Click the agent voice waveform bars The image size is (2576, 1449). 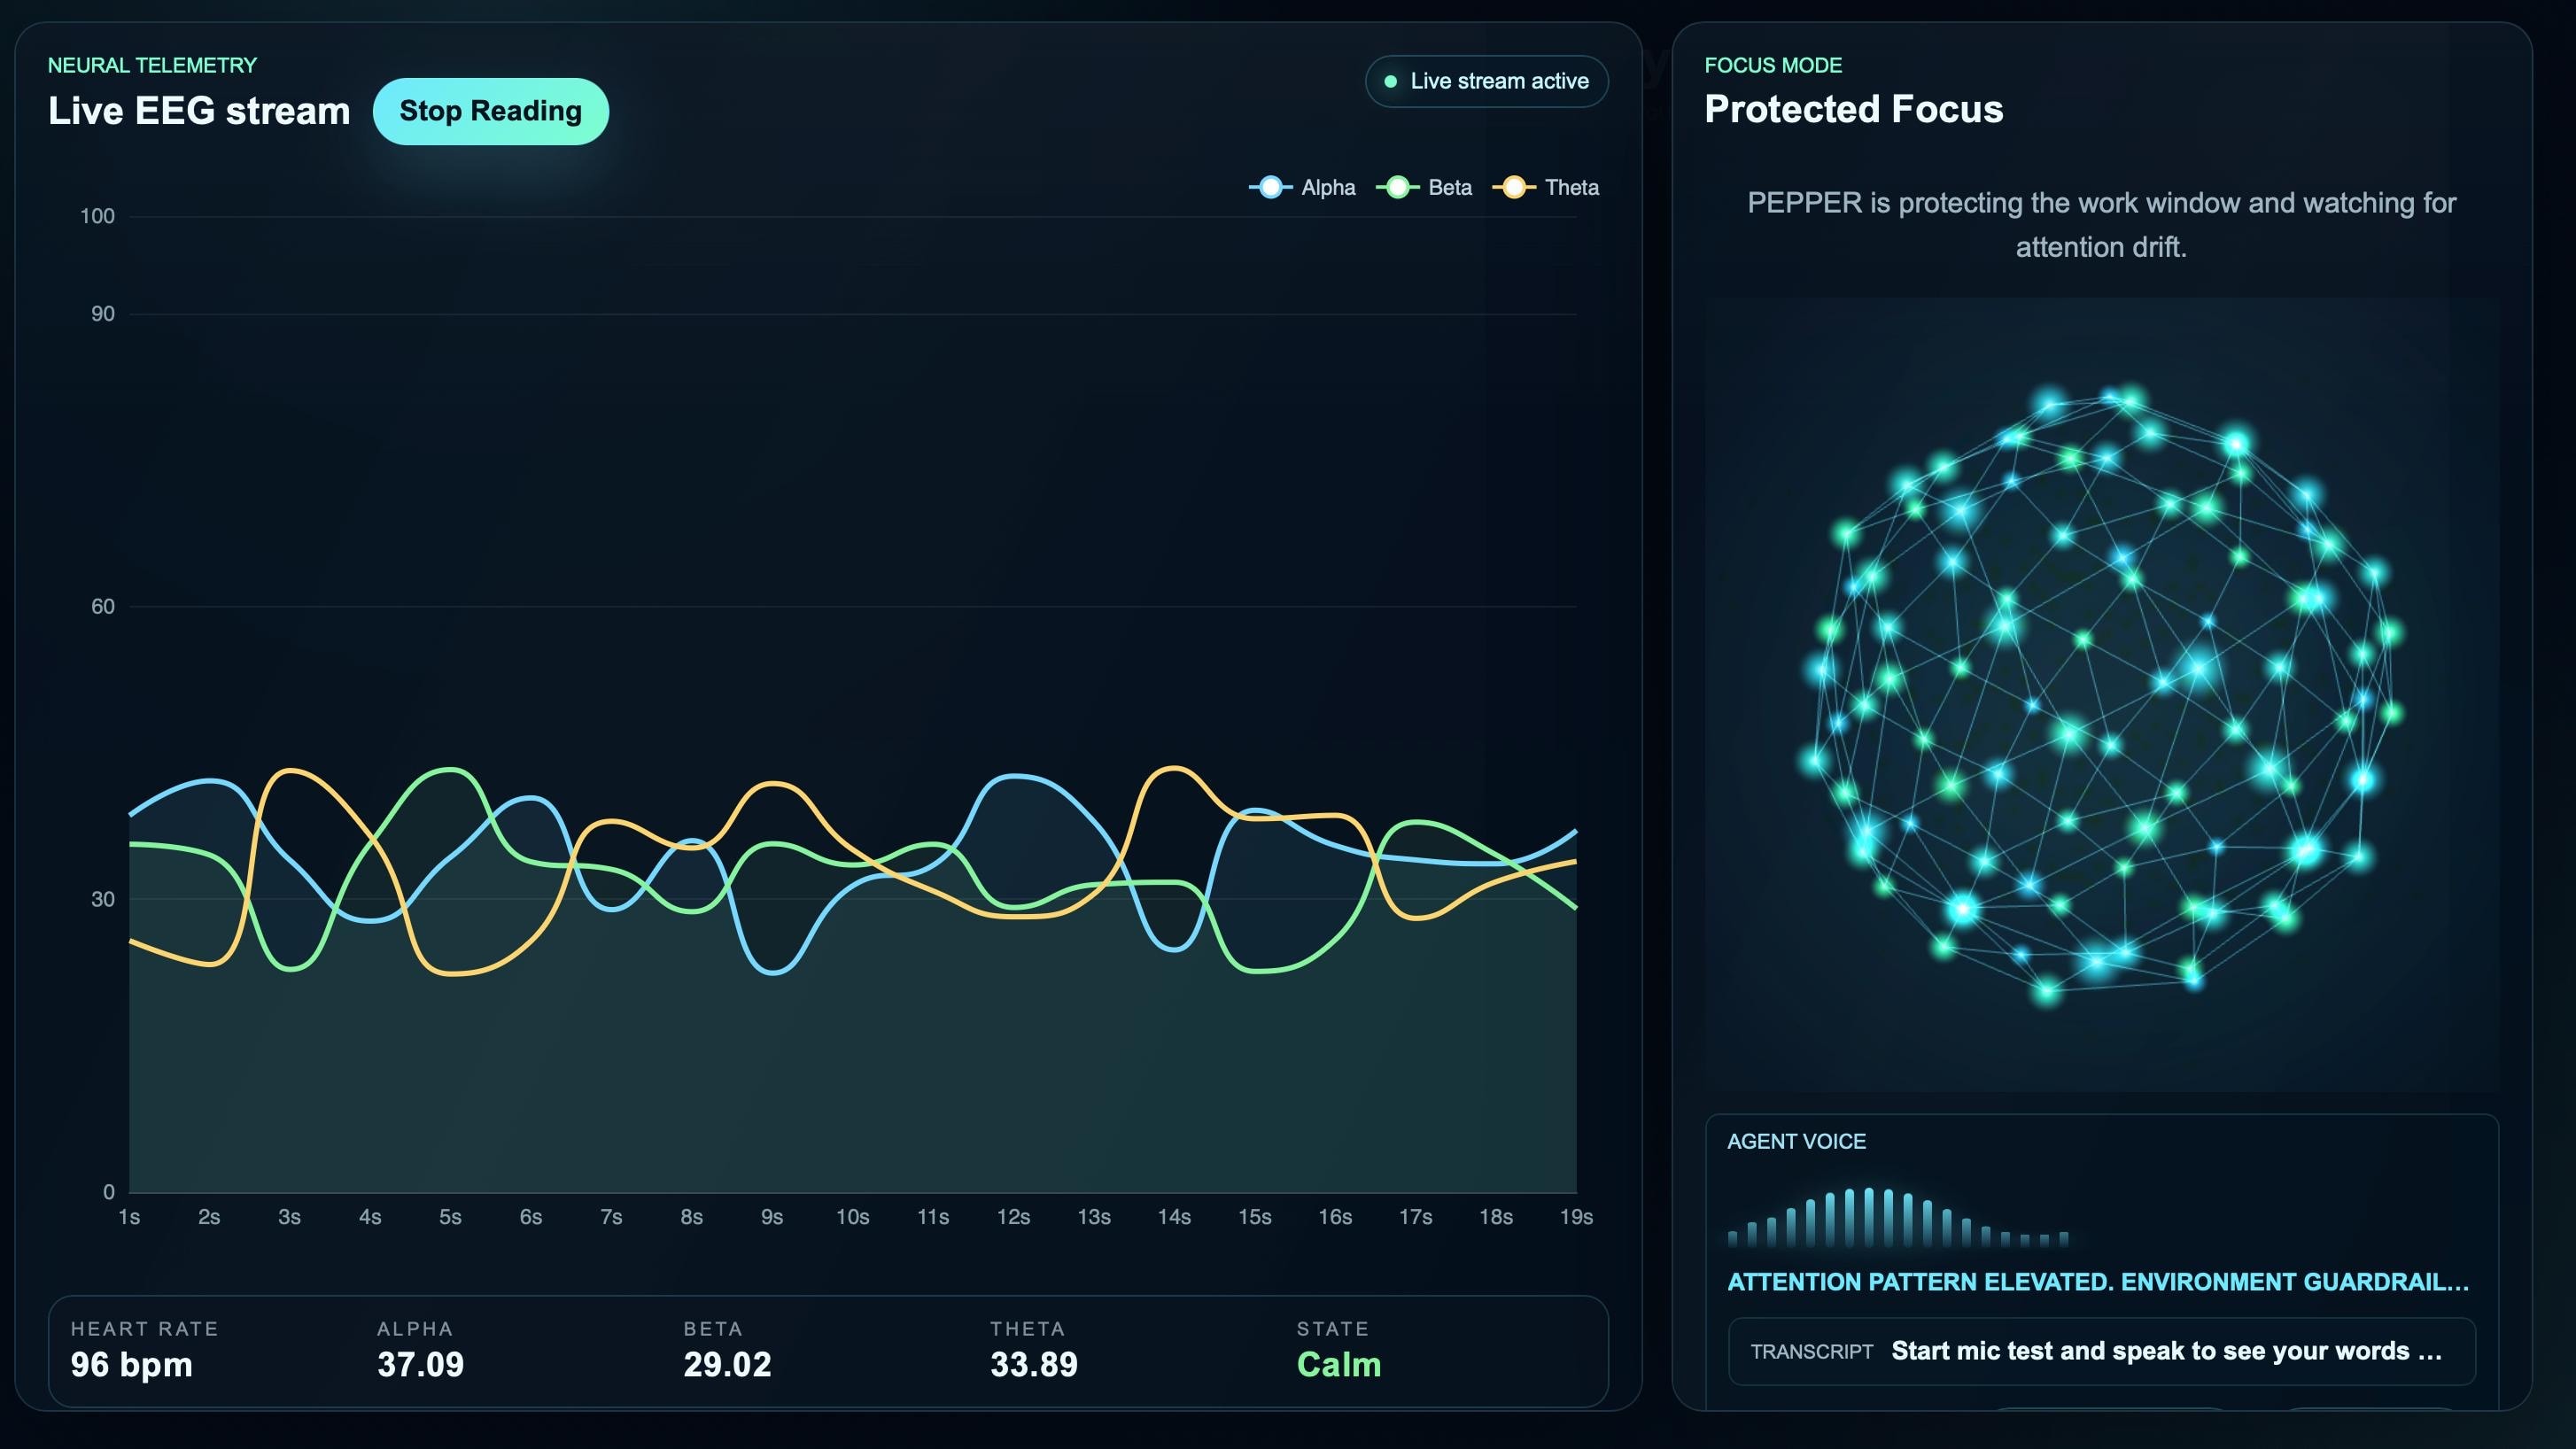point(1898,1218)
